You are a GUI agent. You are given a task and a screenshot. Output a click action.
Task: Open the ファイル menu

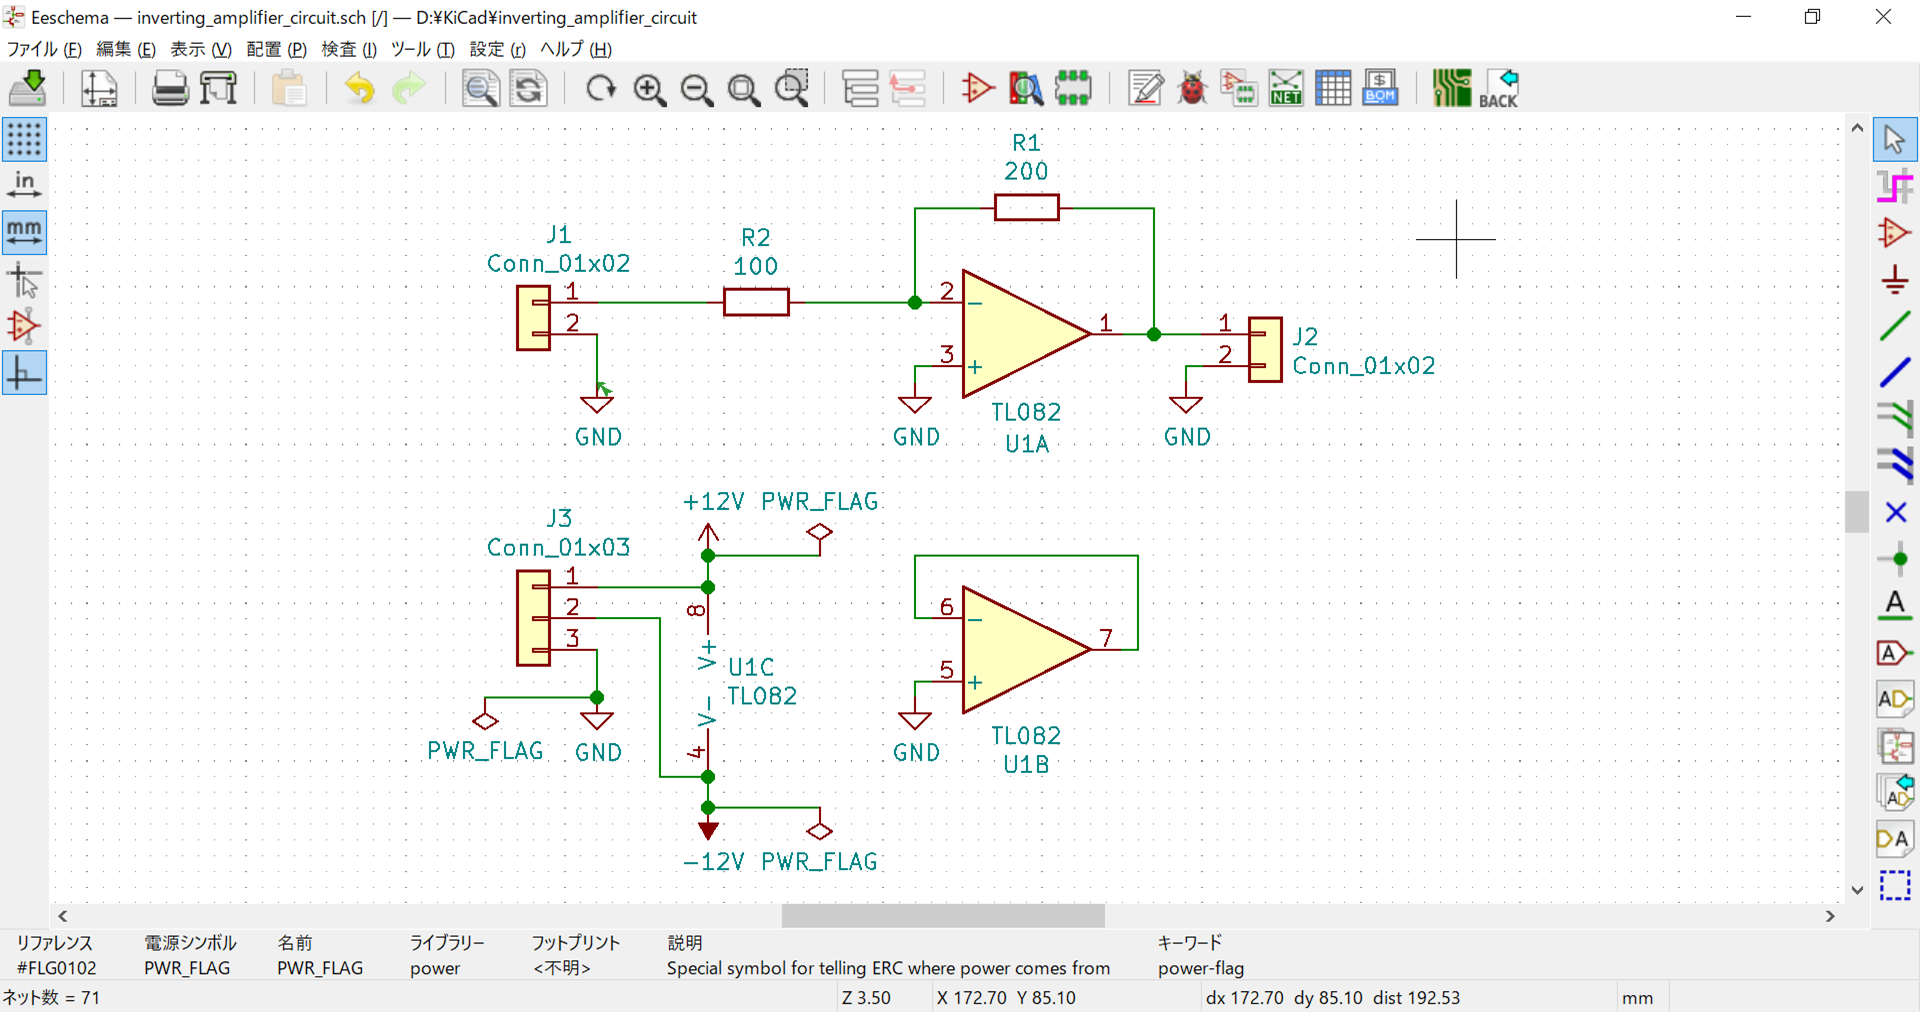[44, 49]
